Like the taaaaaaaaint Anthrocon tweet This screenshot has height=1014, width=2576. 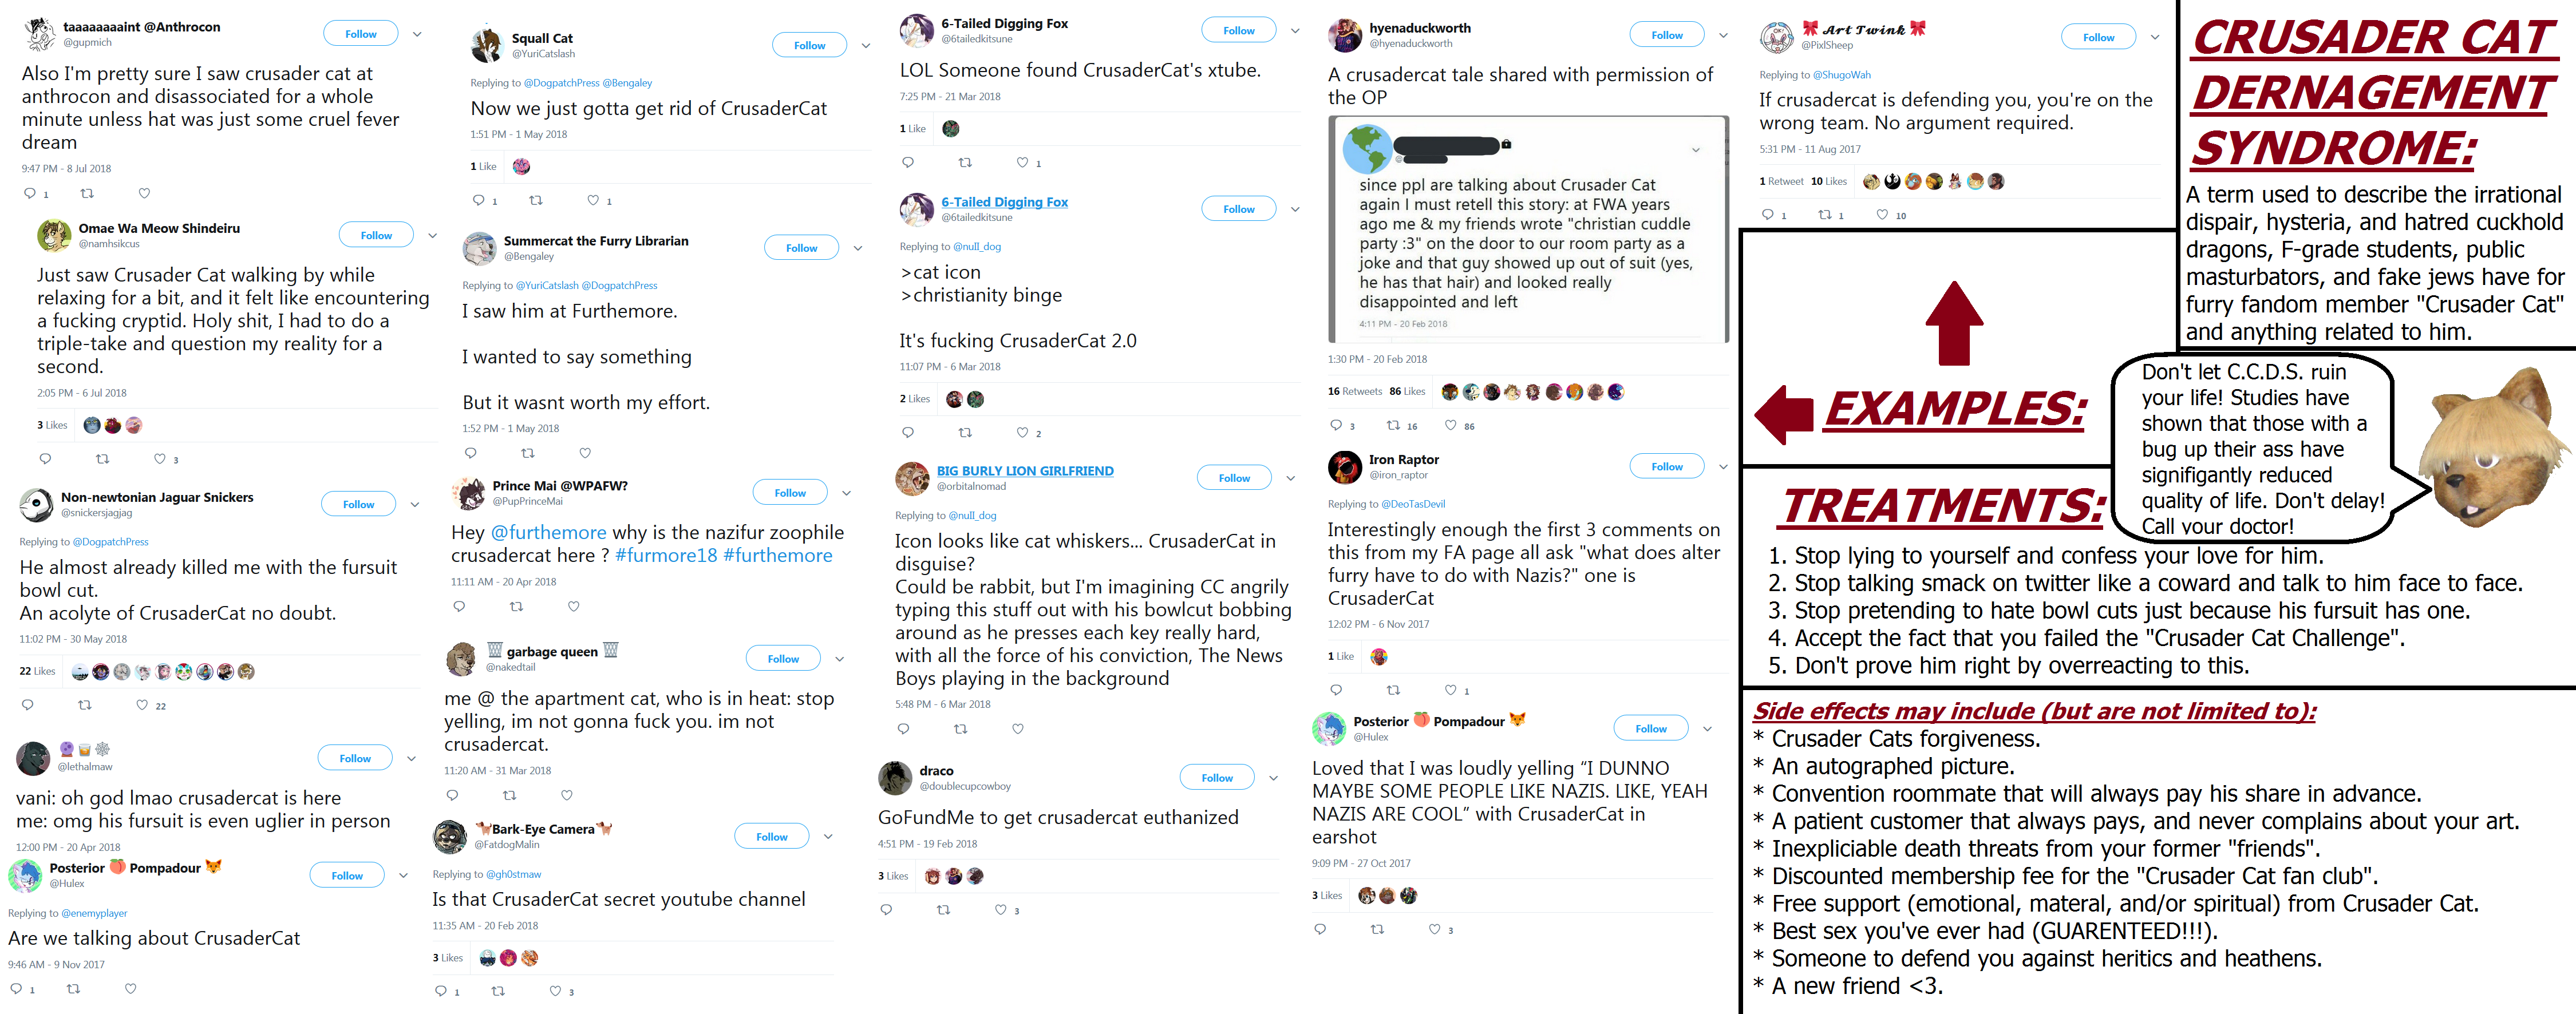144,193
